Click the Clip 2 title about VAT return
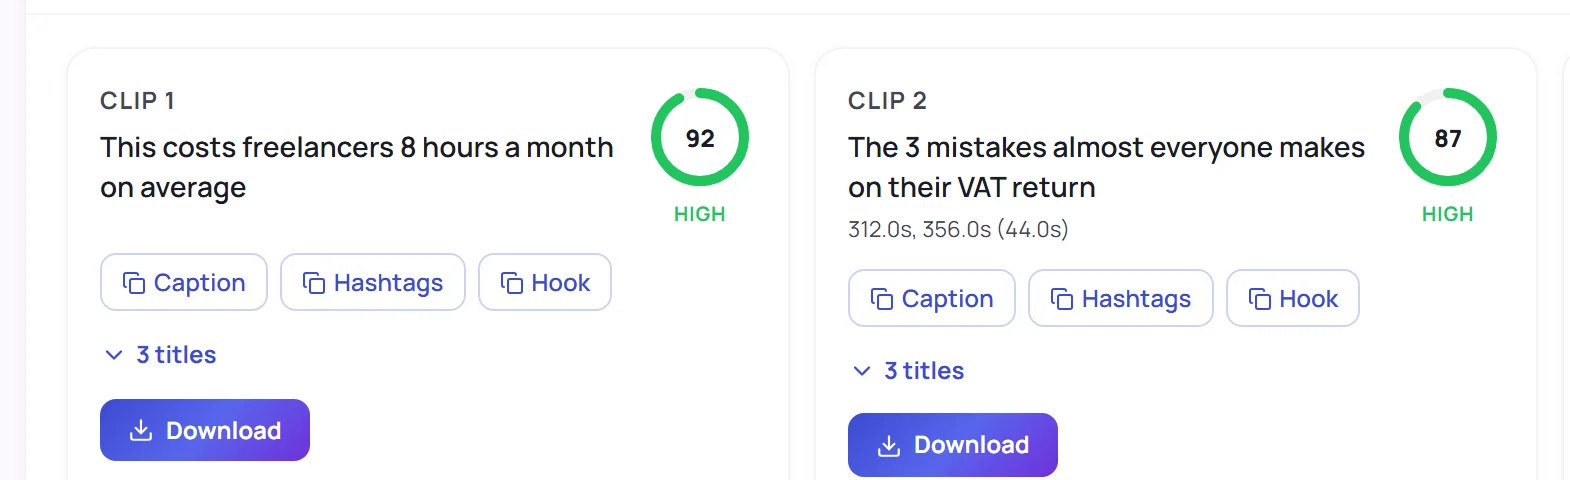1570x480 pixels. [1106, 167]
